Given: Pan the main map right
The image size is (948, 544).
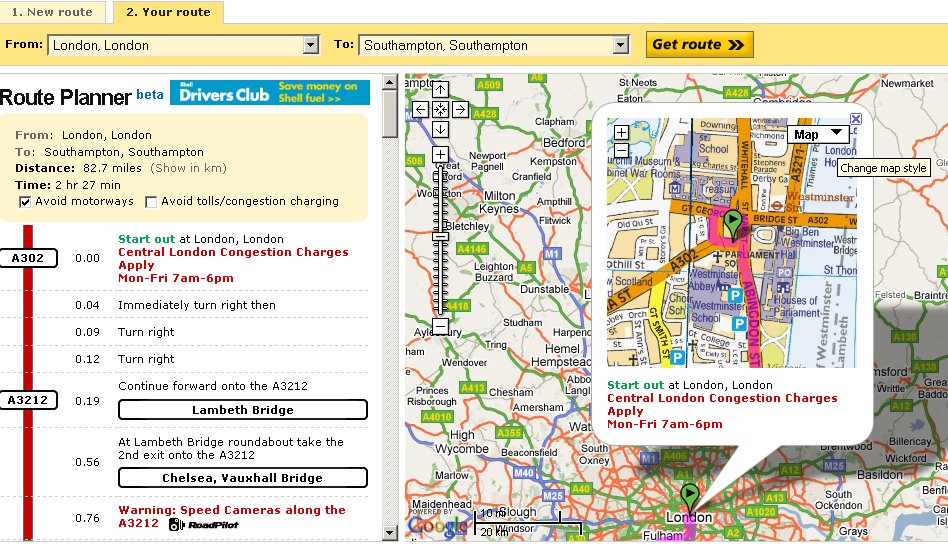Looking at the screenshot, I should [x=460, y=109].
